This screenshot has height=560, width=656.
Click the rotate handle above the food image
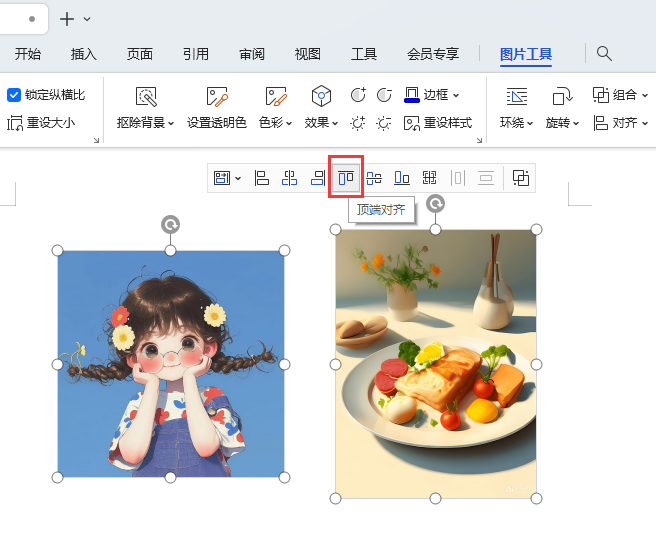[x=436, y=204]
